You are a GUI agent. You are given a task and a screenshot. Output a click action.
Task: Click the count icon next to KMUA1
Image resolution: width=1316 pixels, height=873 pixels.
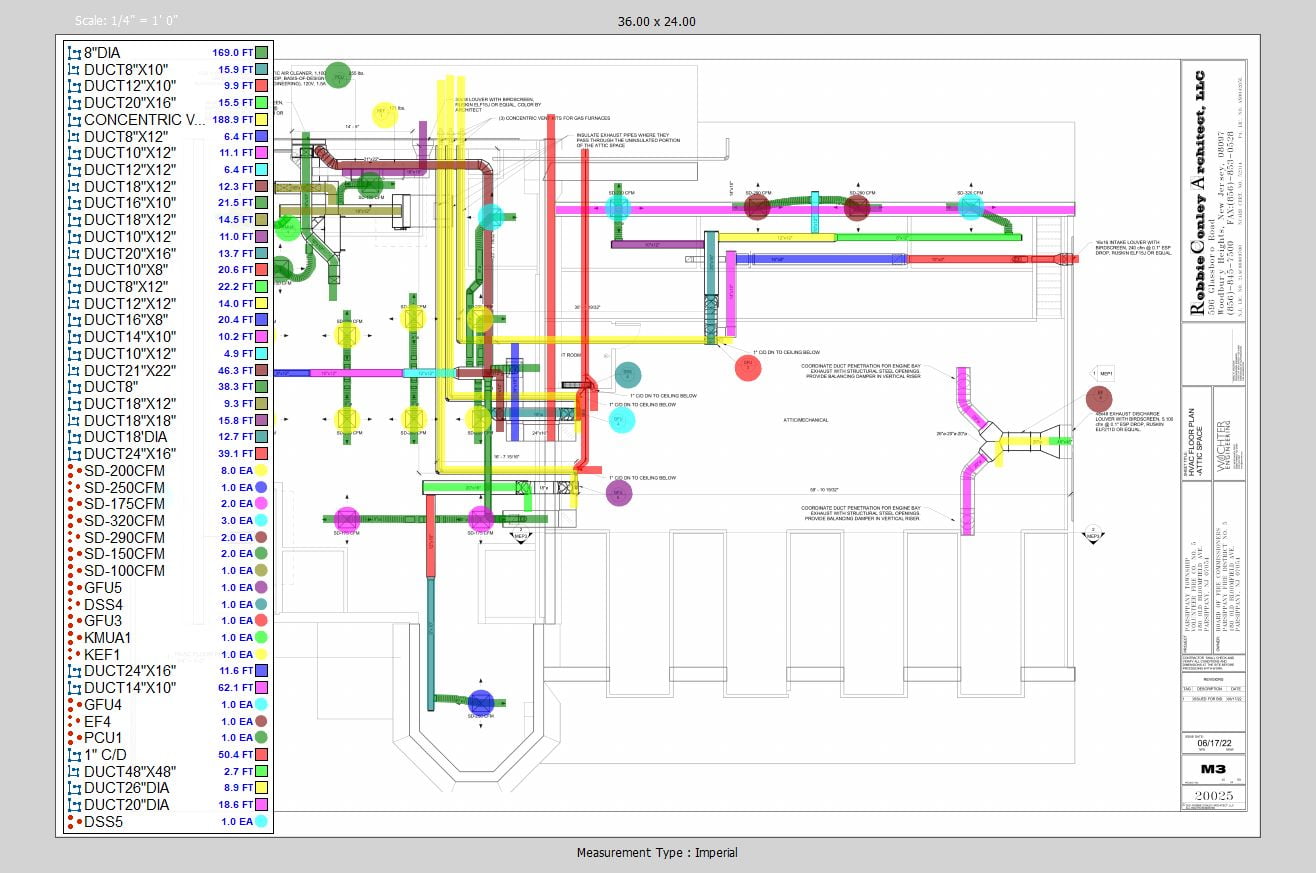pos(73,637)
